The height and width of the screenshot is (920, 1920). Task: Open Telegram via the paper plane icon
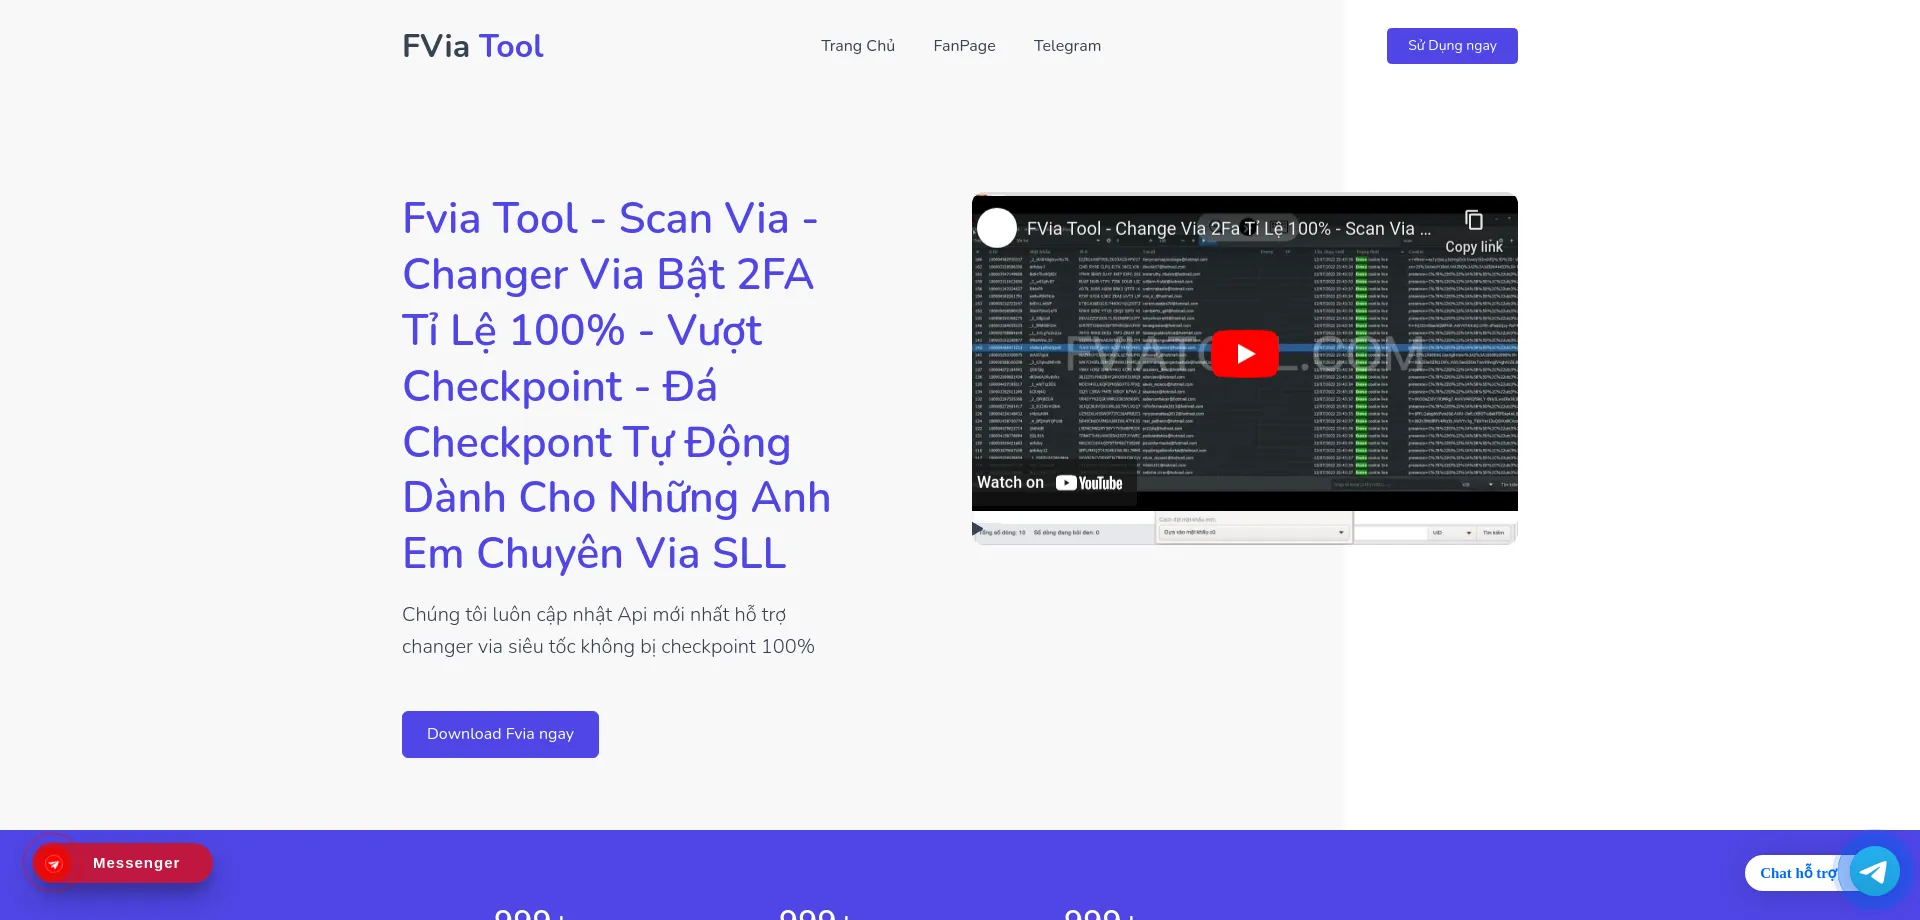1874,871
